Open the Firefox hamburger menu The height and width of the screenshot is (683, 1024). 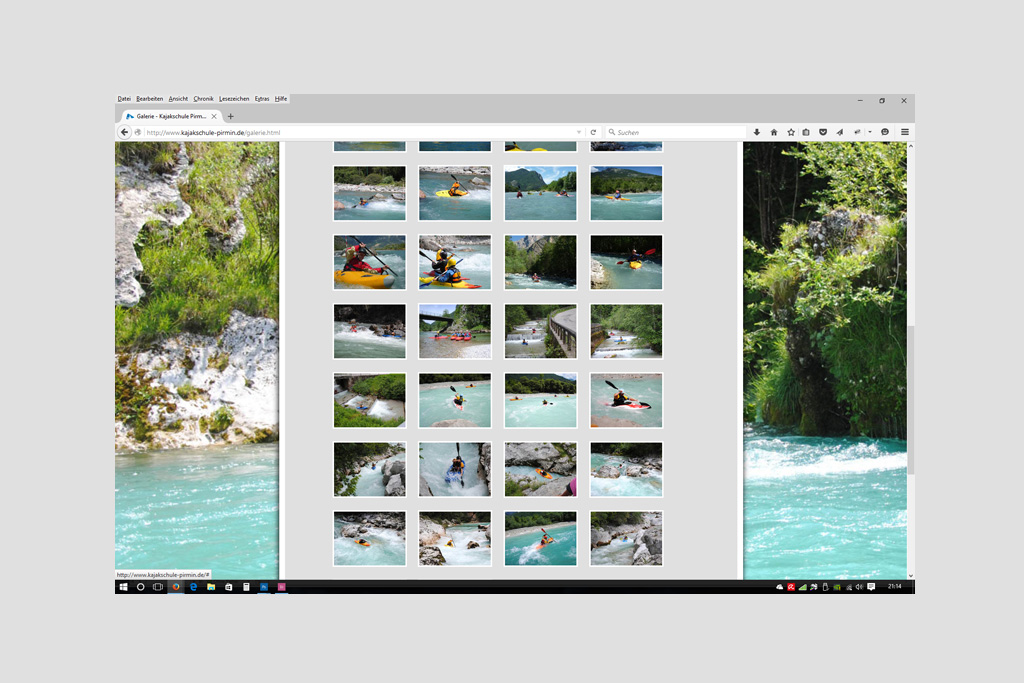point(905,132)
